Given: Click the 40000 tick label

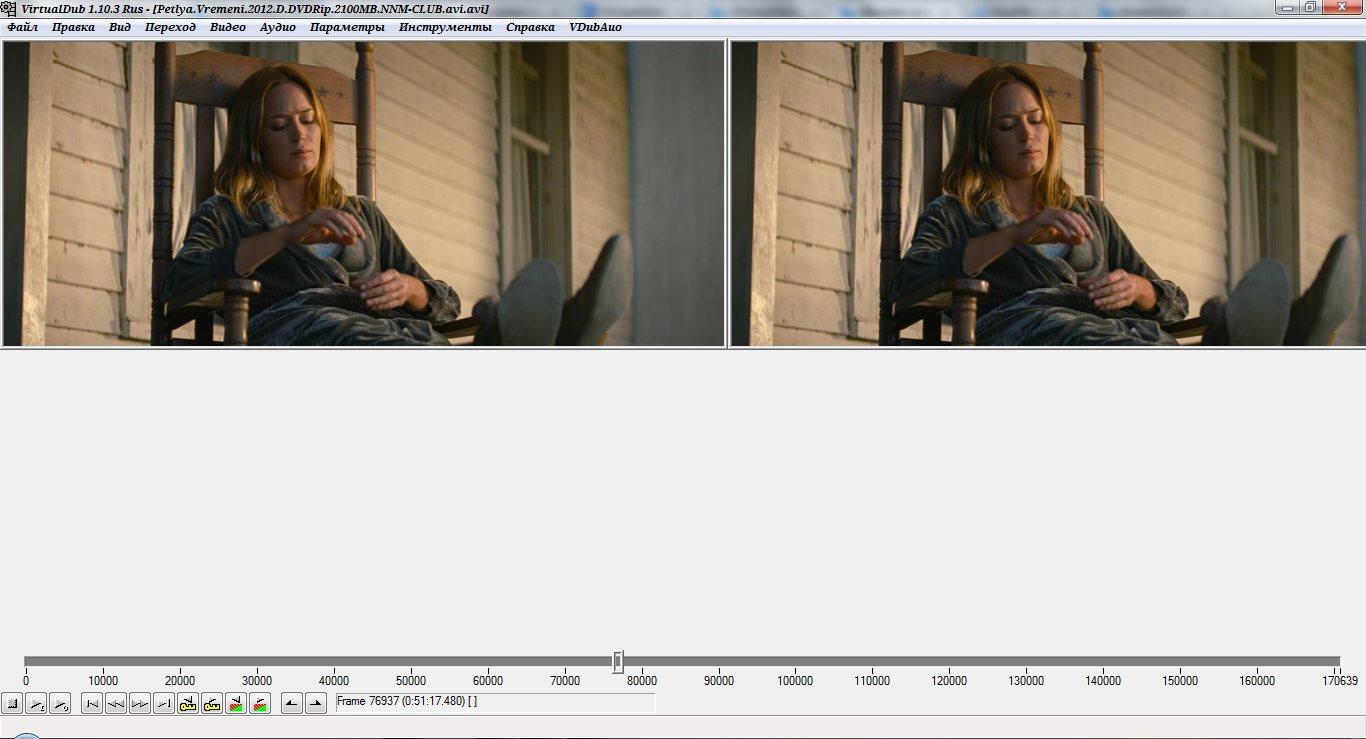Looking at the screenshot, I should (x=334, y=681).
